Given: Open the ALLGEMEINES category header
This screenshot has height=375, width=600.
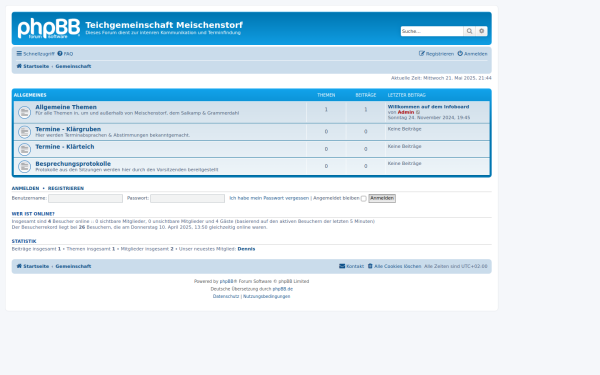Looking at the screenshot, I should coord(30,95).
